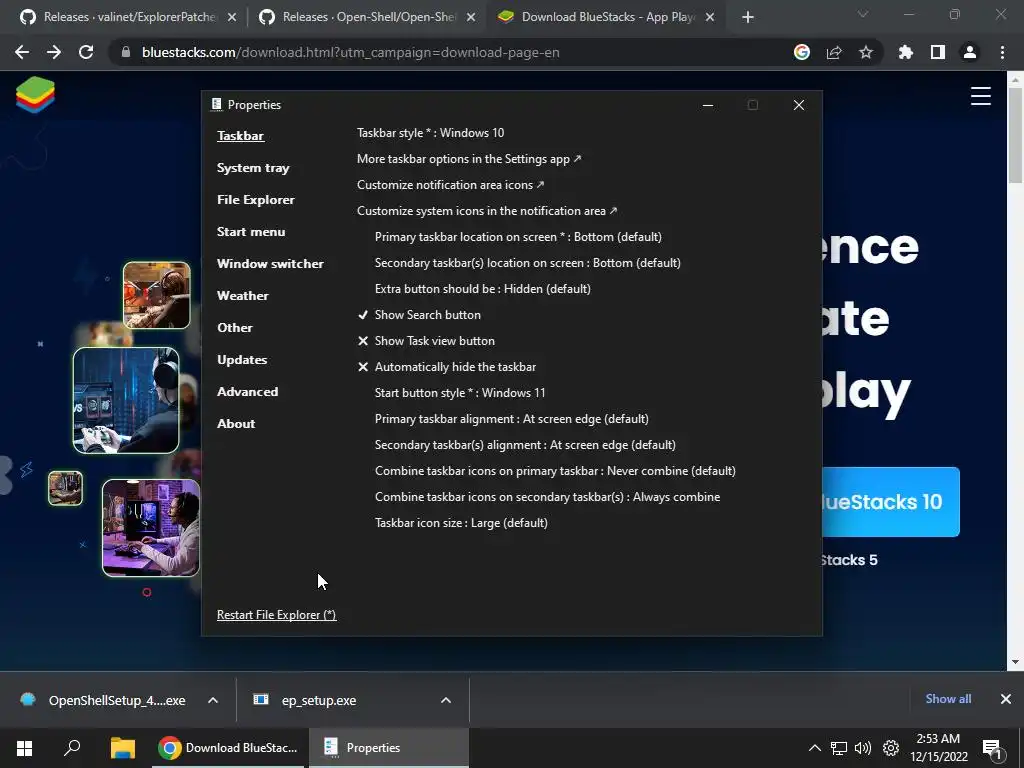Open a new browser tab
The height and width of the screenshot is (768, 1024).
tap(748, 17)
